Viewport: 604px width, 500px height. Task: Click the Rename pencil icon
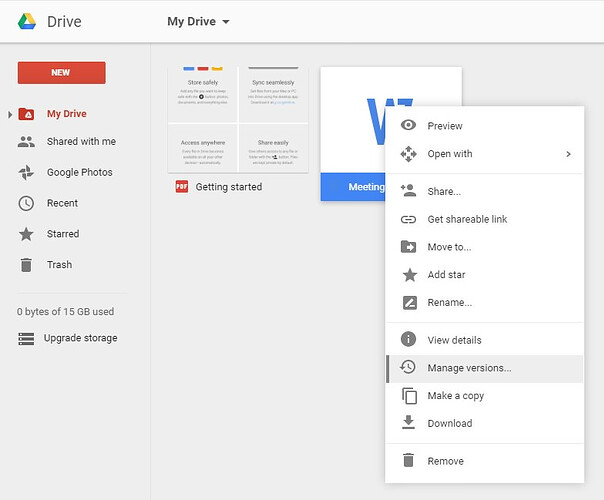(x=409, y=303)
